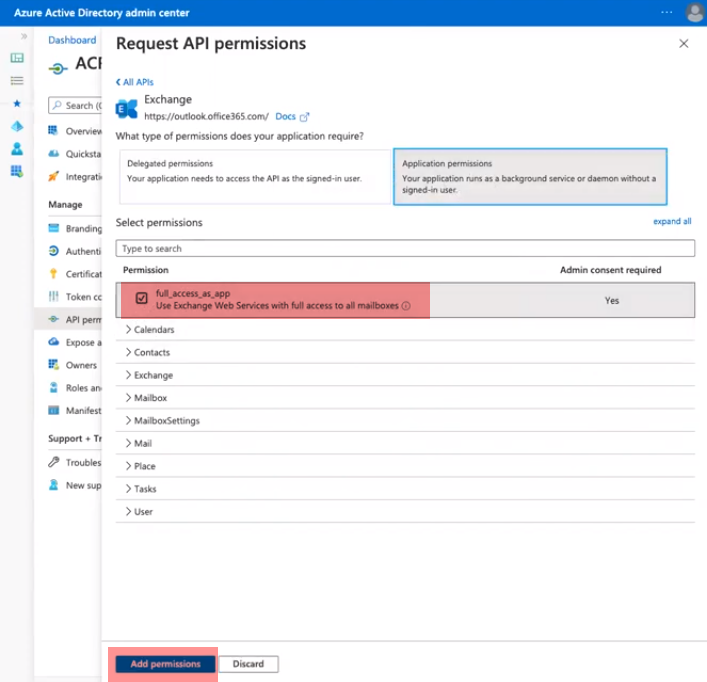The width and height of the screenshot is (707, 682).
Task: Open the Dashboard icon in left rail
Action: point(17,58)
